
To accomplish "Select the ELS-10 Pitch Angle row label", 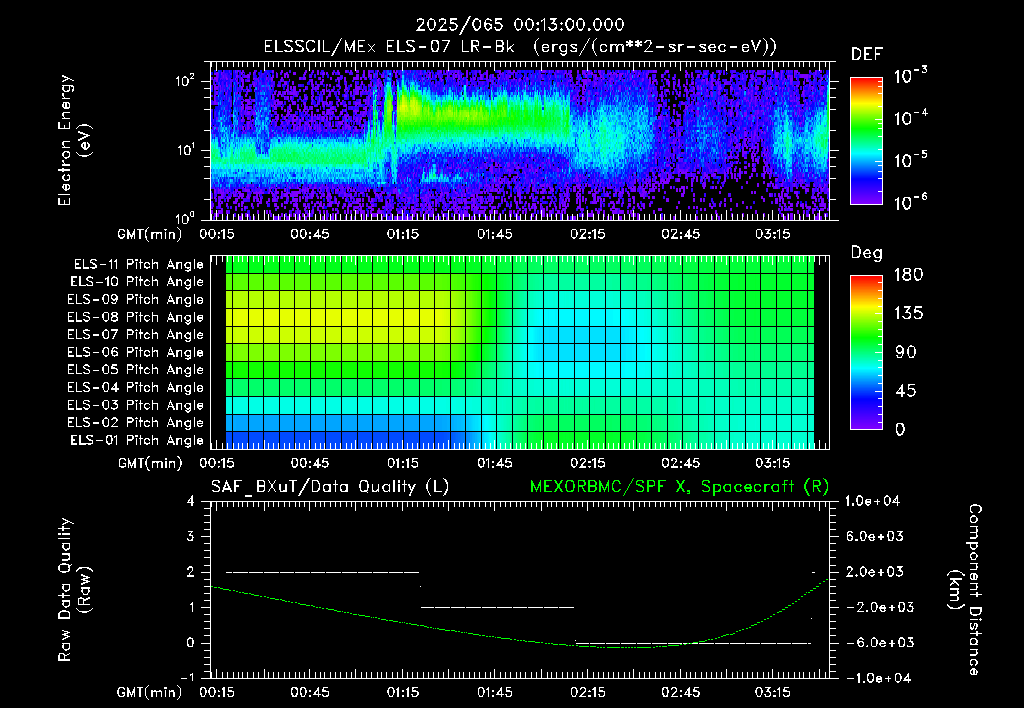I will 136,282.
